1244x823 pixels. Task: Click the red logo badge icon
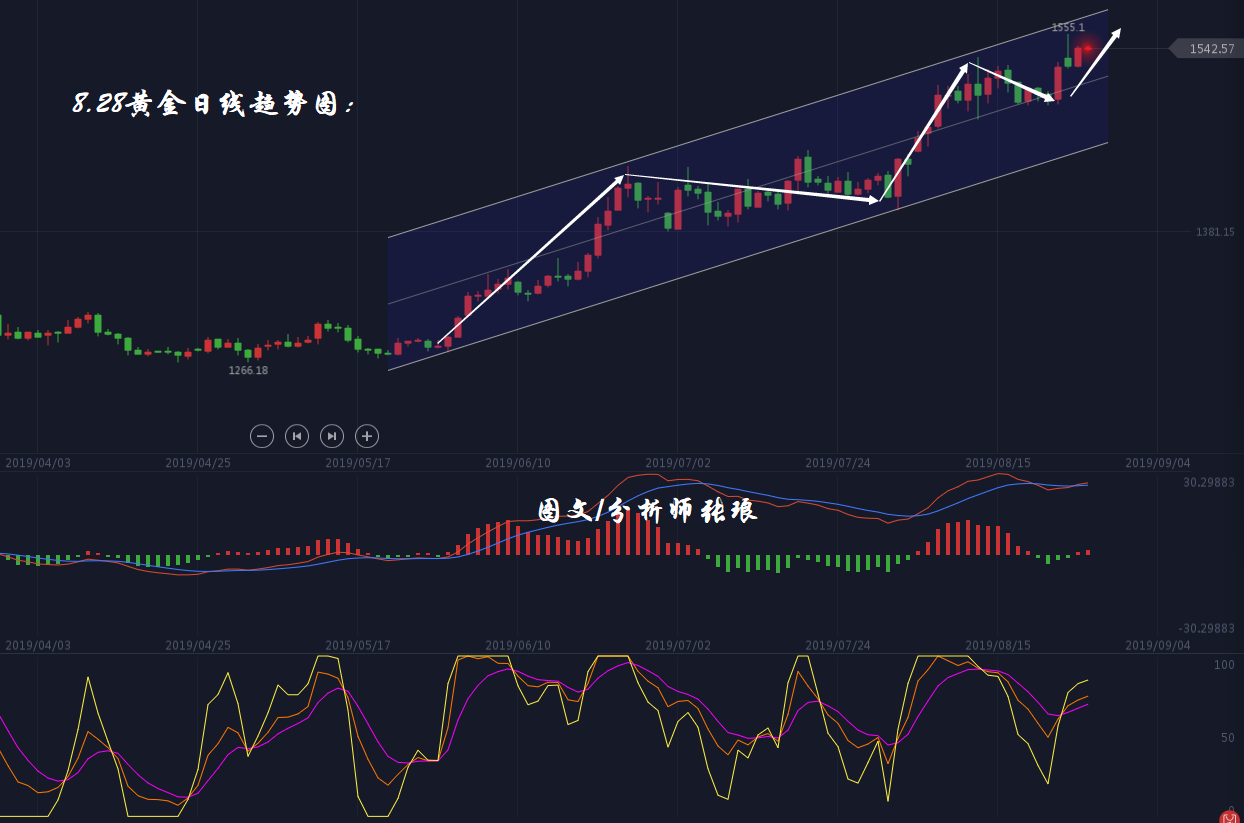point(1229,817)
